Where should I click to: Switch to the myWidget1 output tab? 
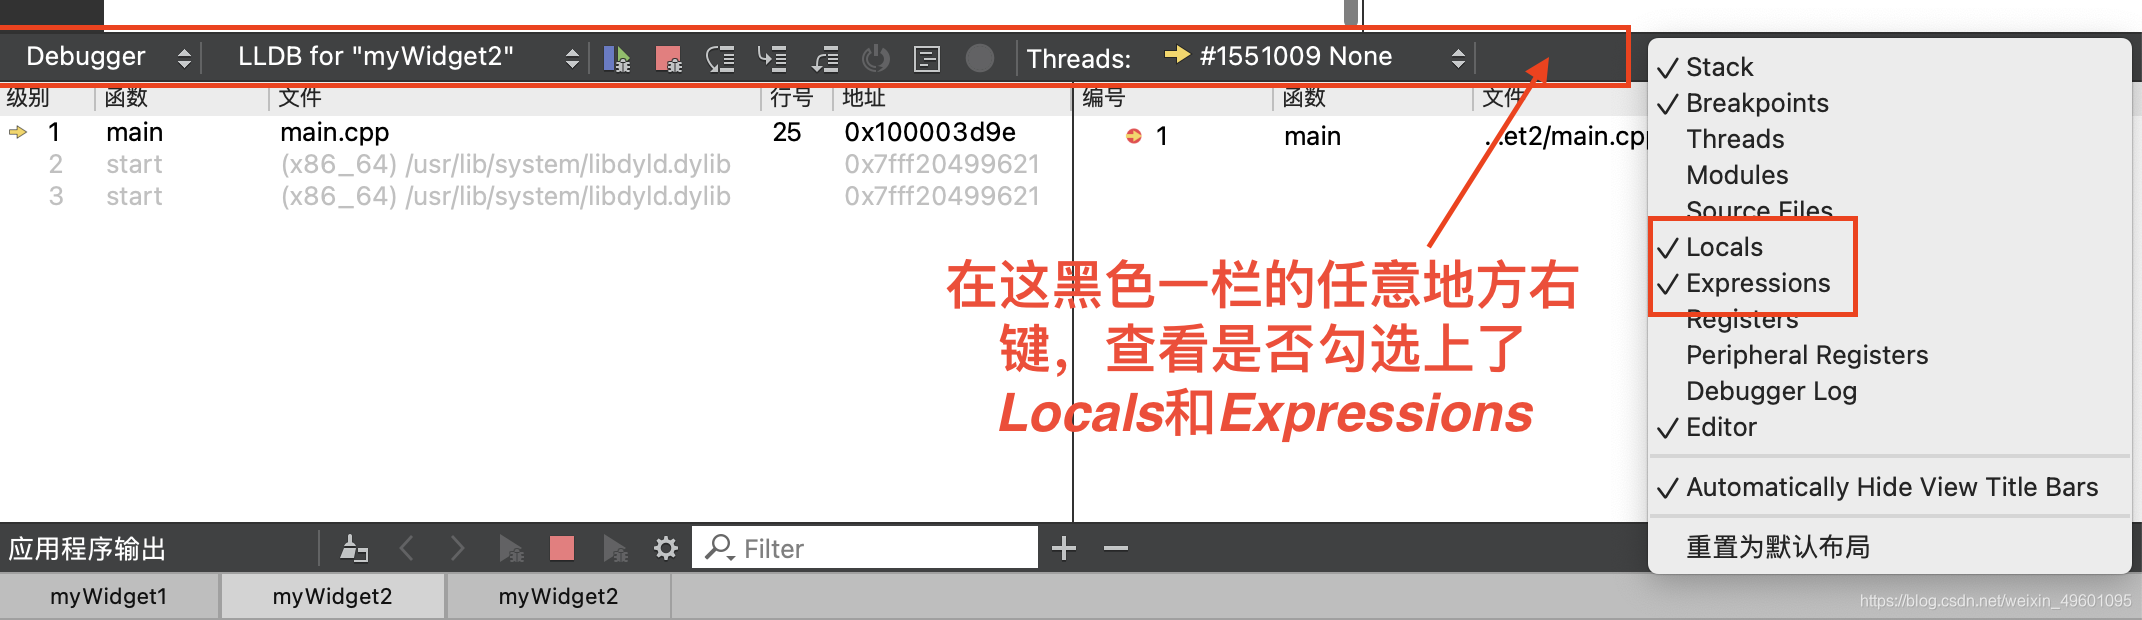click(109, 597)
